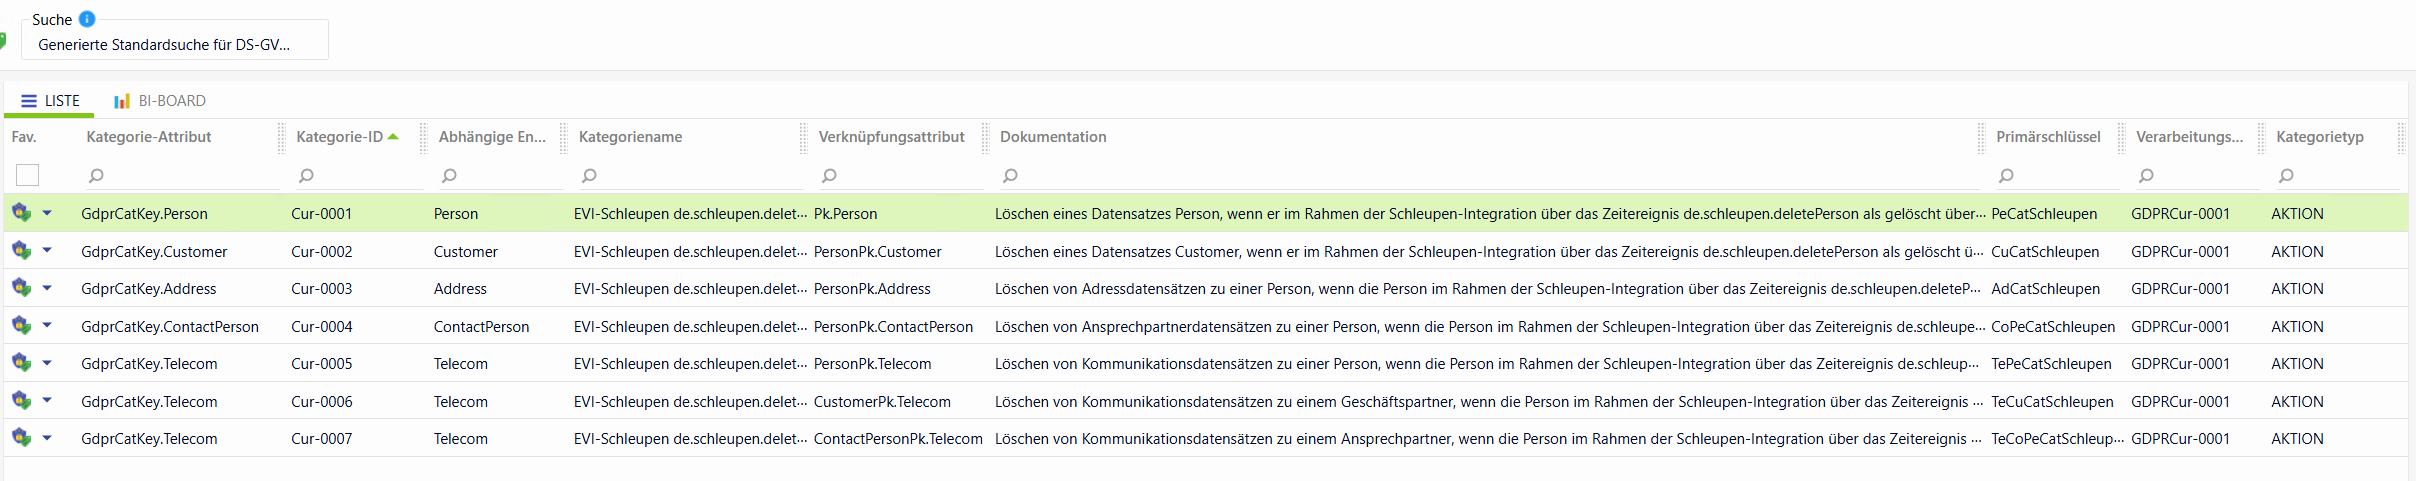Click the CuCatSchleupen primary key cell
Viewport: 2416px width, 481px height.
pyautogui.click(x=2045, y=252)
